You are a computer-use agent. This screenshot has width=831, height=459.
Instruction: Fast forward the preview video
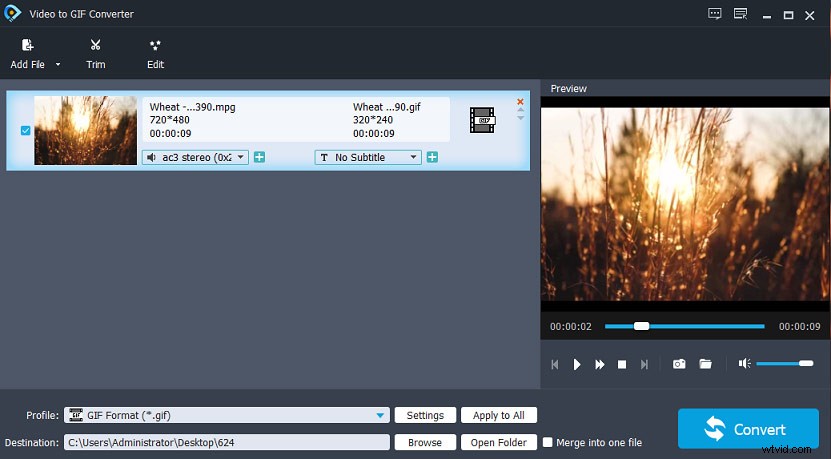[599, 364]
